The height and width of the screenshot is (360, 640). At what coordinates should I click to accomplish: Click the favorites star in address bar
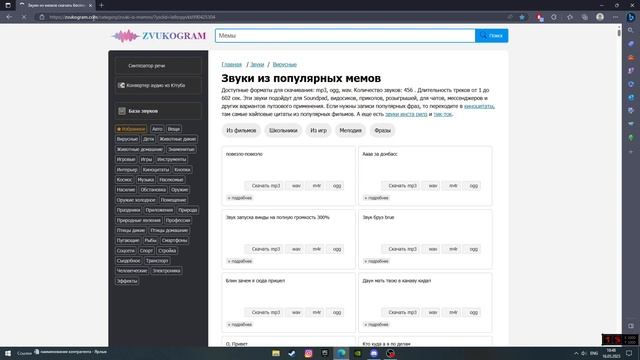pyautogui.click(x=522, y=17)
